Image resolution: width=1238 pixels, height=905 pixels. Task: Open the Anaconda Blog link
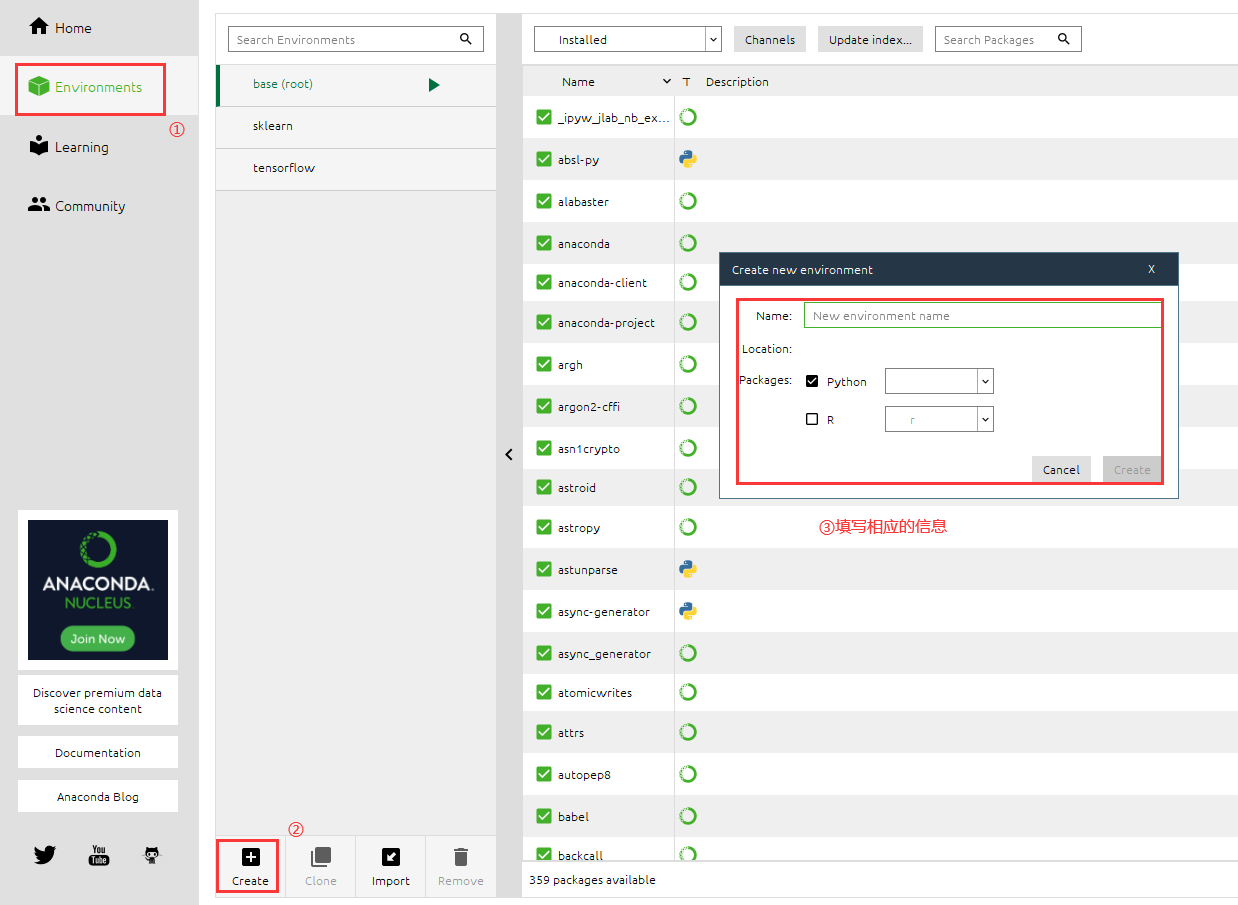tap(98, 797)
